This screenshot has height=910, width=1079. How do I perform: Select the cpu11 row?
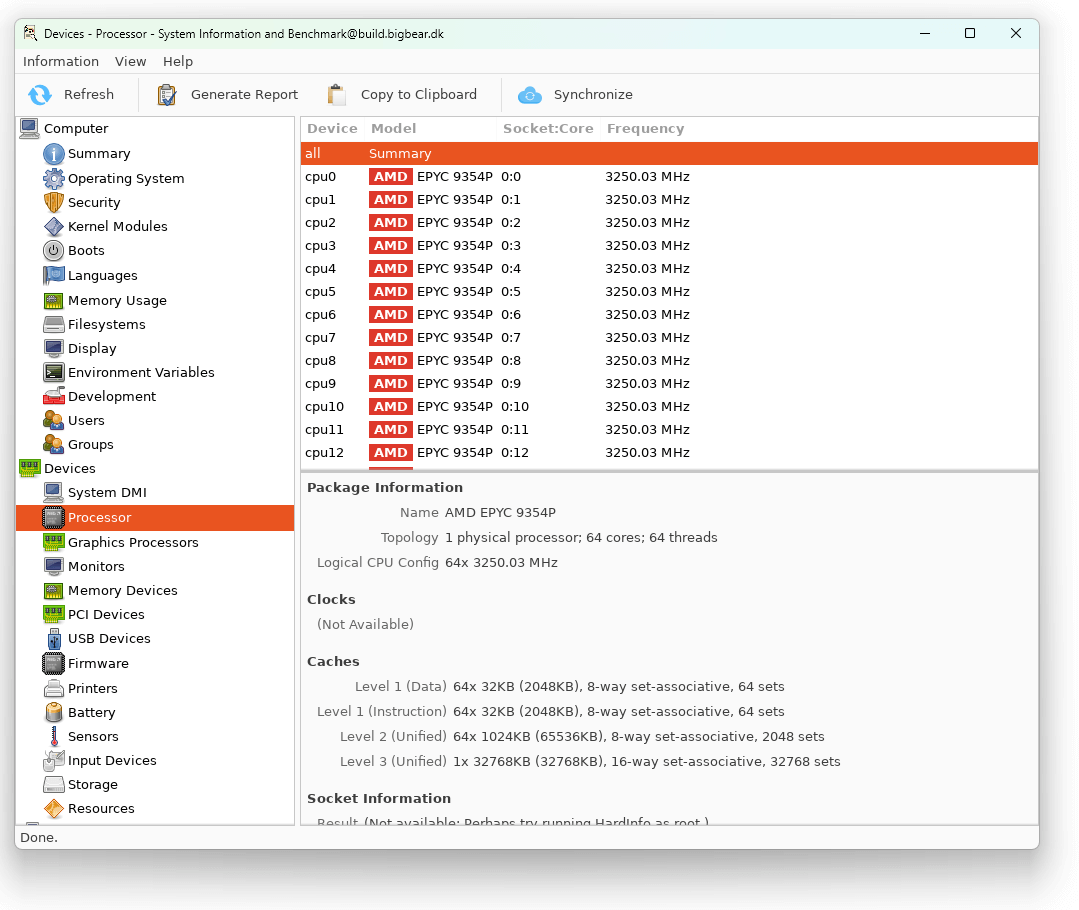click(x=669, y=430)
